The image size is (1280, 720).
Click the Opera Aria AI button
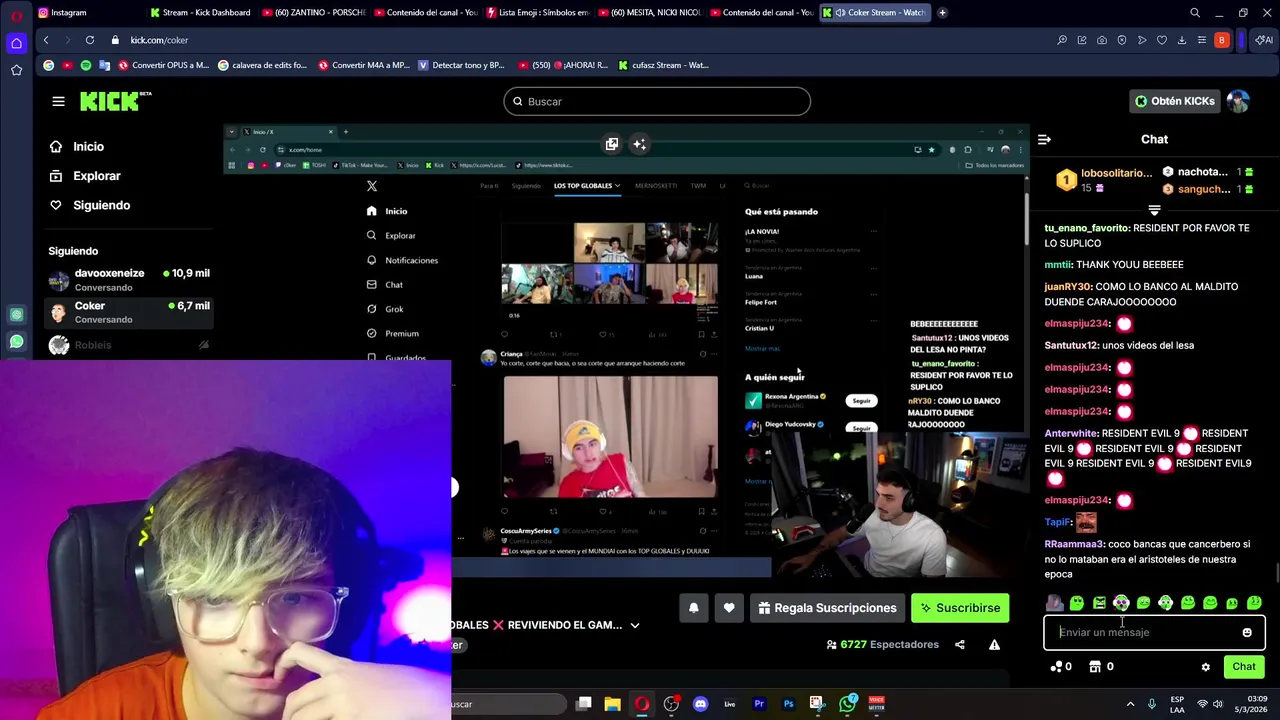[1265, 40]
